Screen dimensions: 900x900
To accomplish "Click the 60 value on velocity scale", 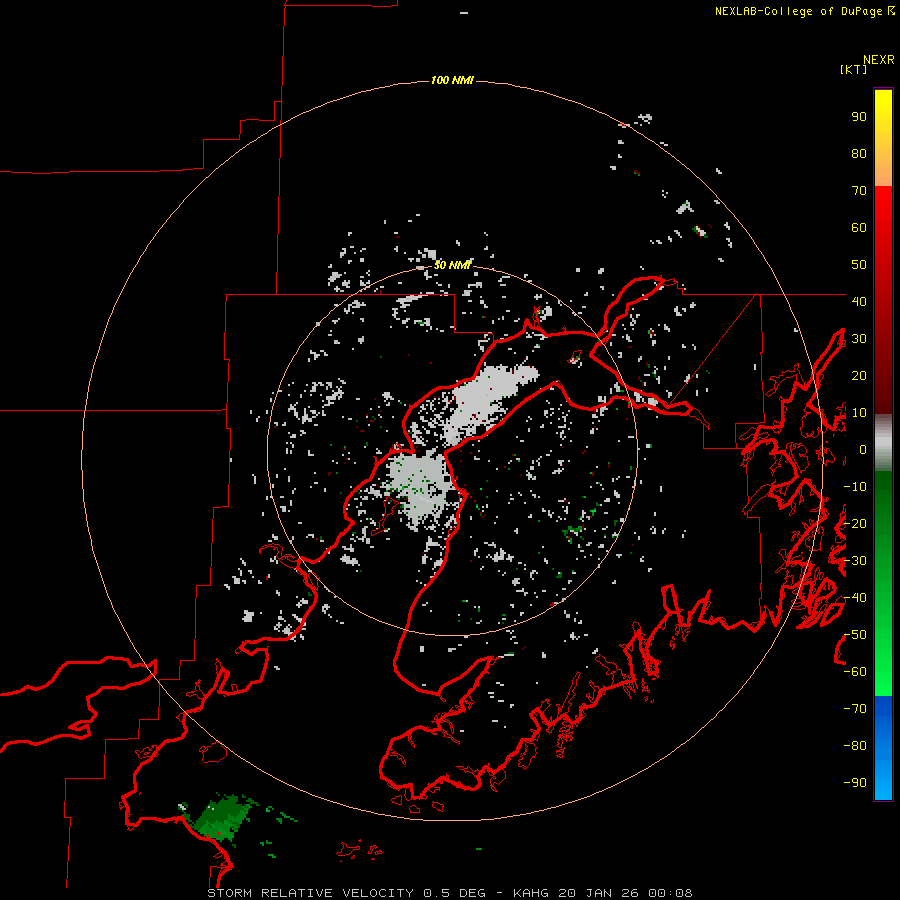I will pos(859,228).
